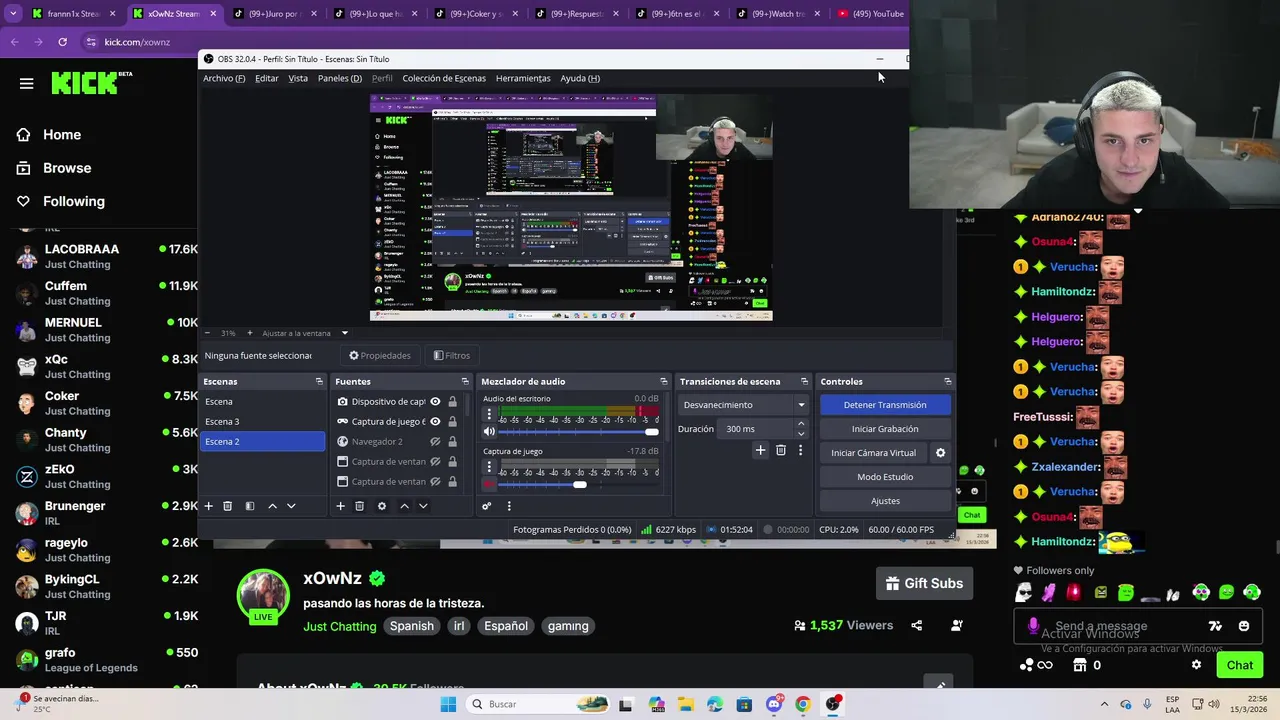Click share icon next to viewer count
The width and height of the screenshot is (1280, 720).
point(917,625)
